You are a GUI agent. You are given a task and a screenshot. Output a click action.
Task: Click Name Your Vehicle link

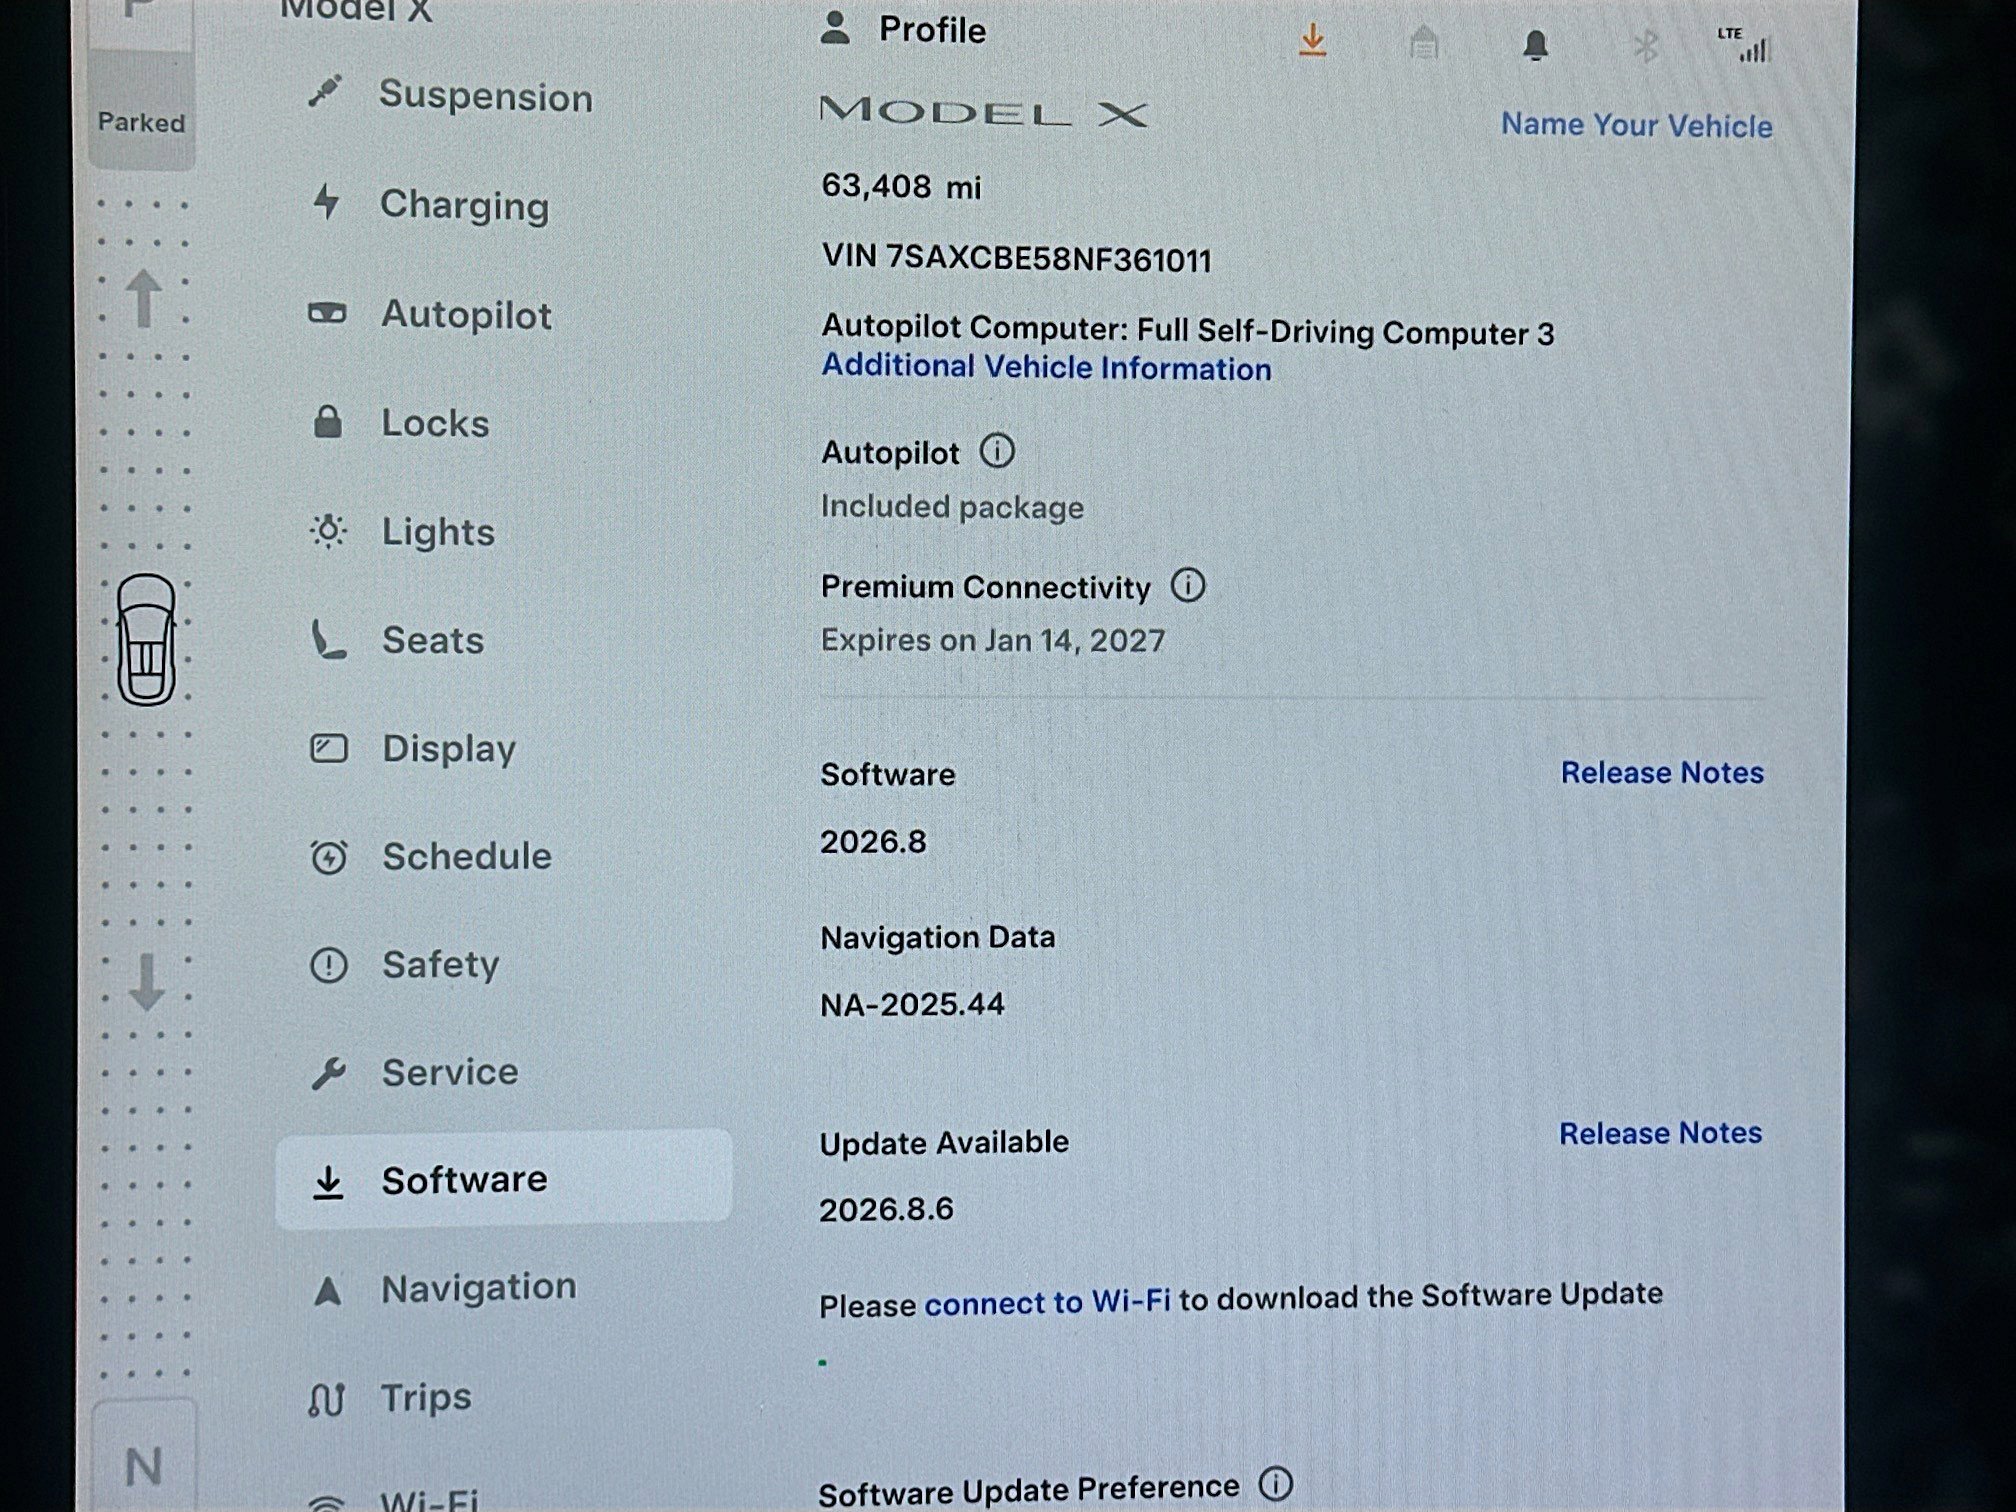[x=1636, y=125]
